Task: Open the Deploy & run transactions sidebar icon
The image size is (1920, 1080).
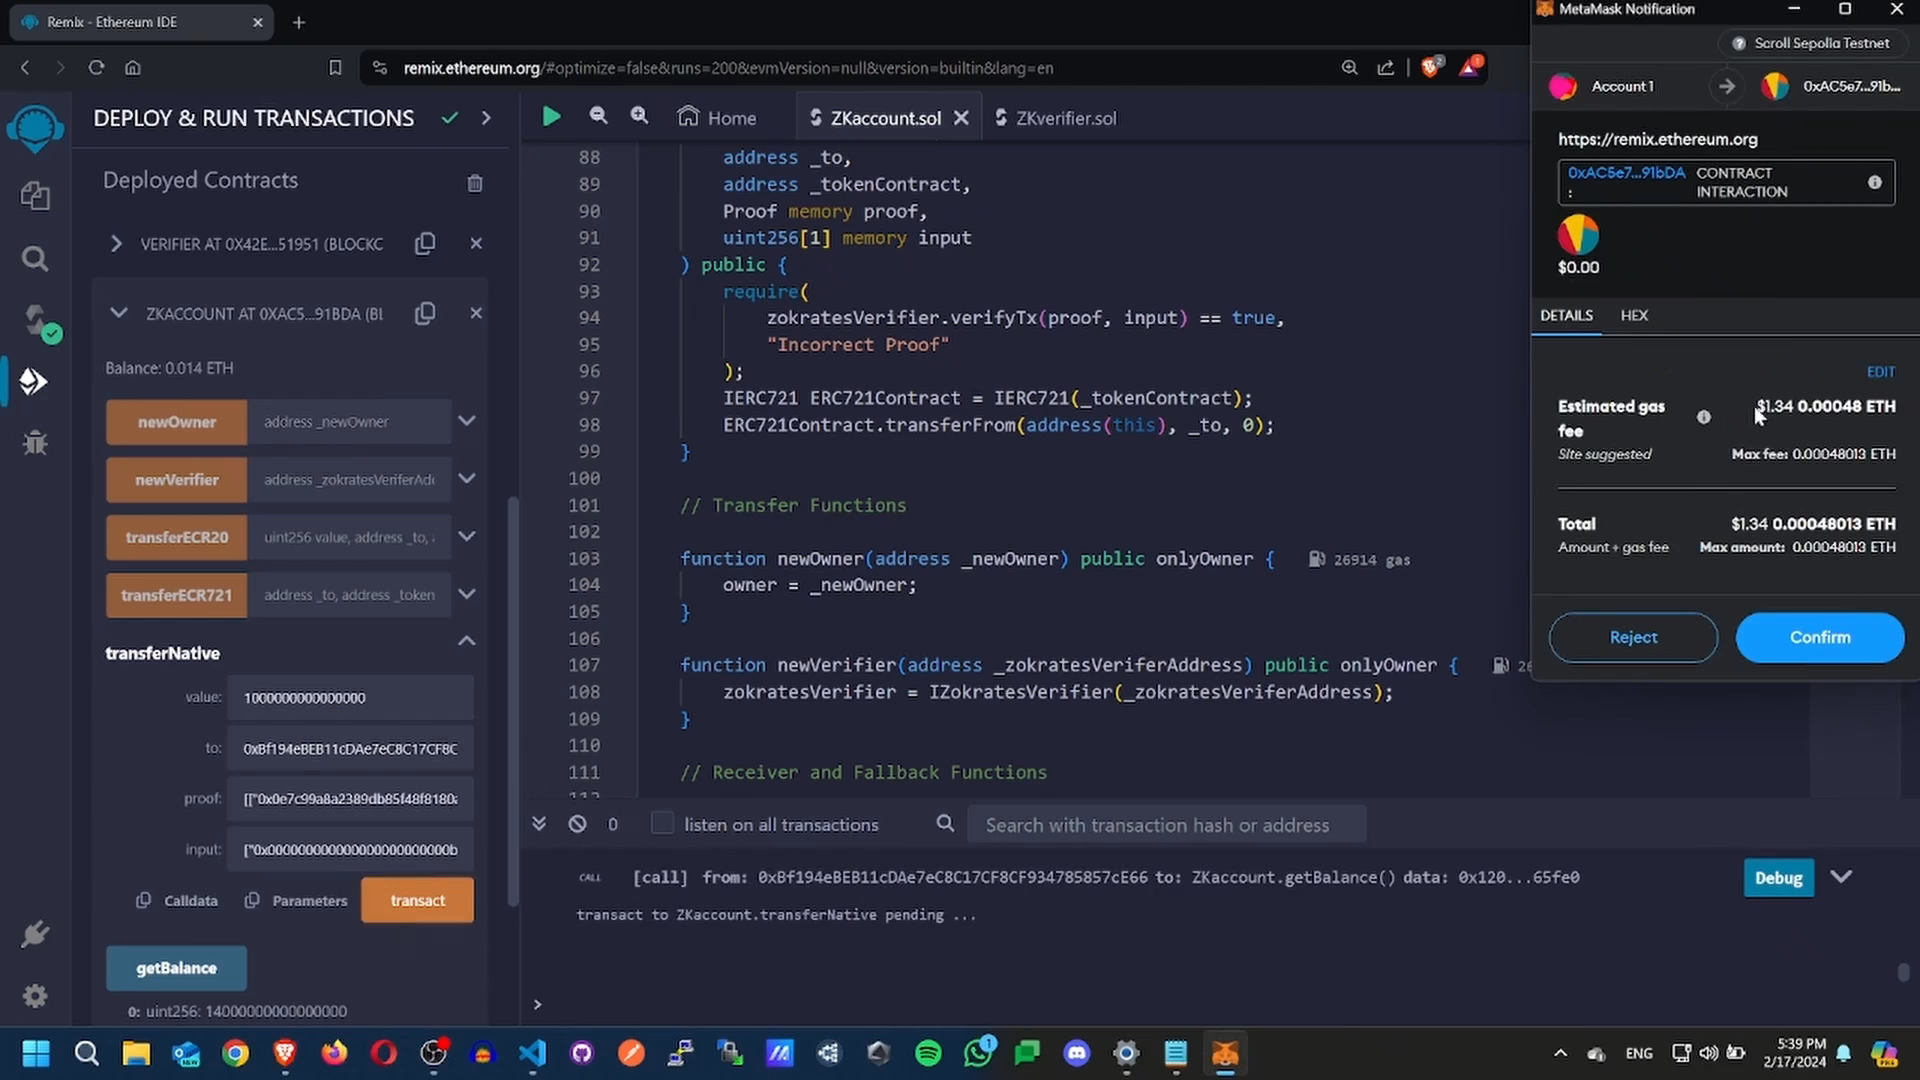Action: (x=33, y=381)
